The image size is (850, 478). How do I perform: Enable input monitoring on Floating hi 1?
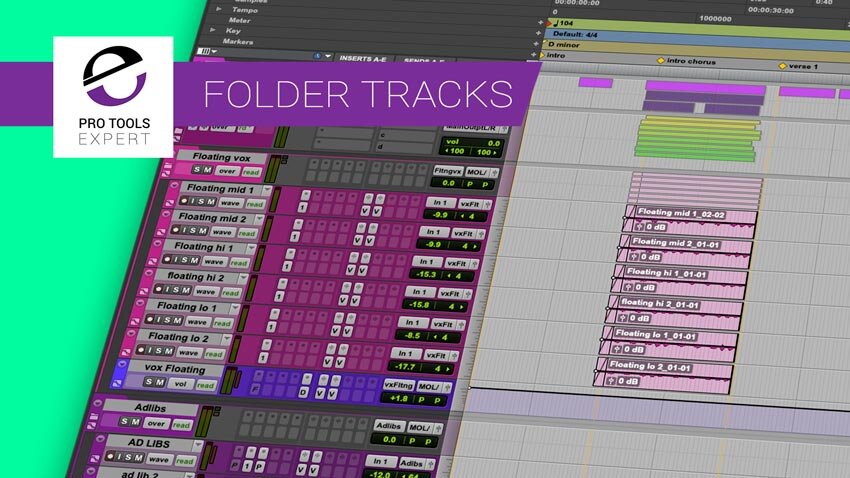(x=176, y=260)
